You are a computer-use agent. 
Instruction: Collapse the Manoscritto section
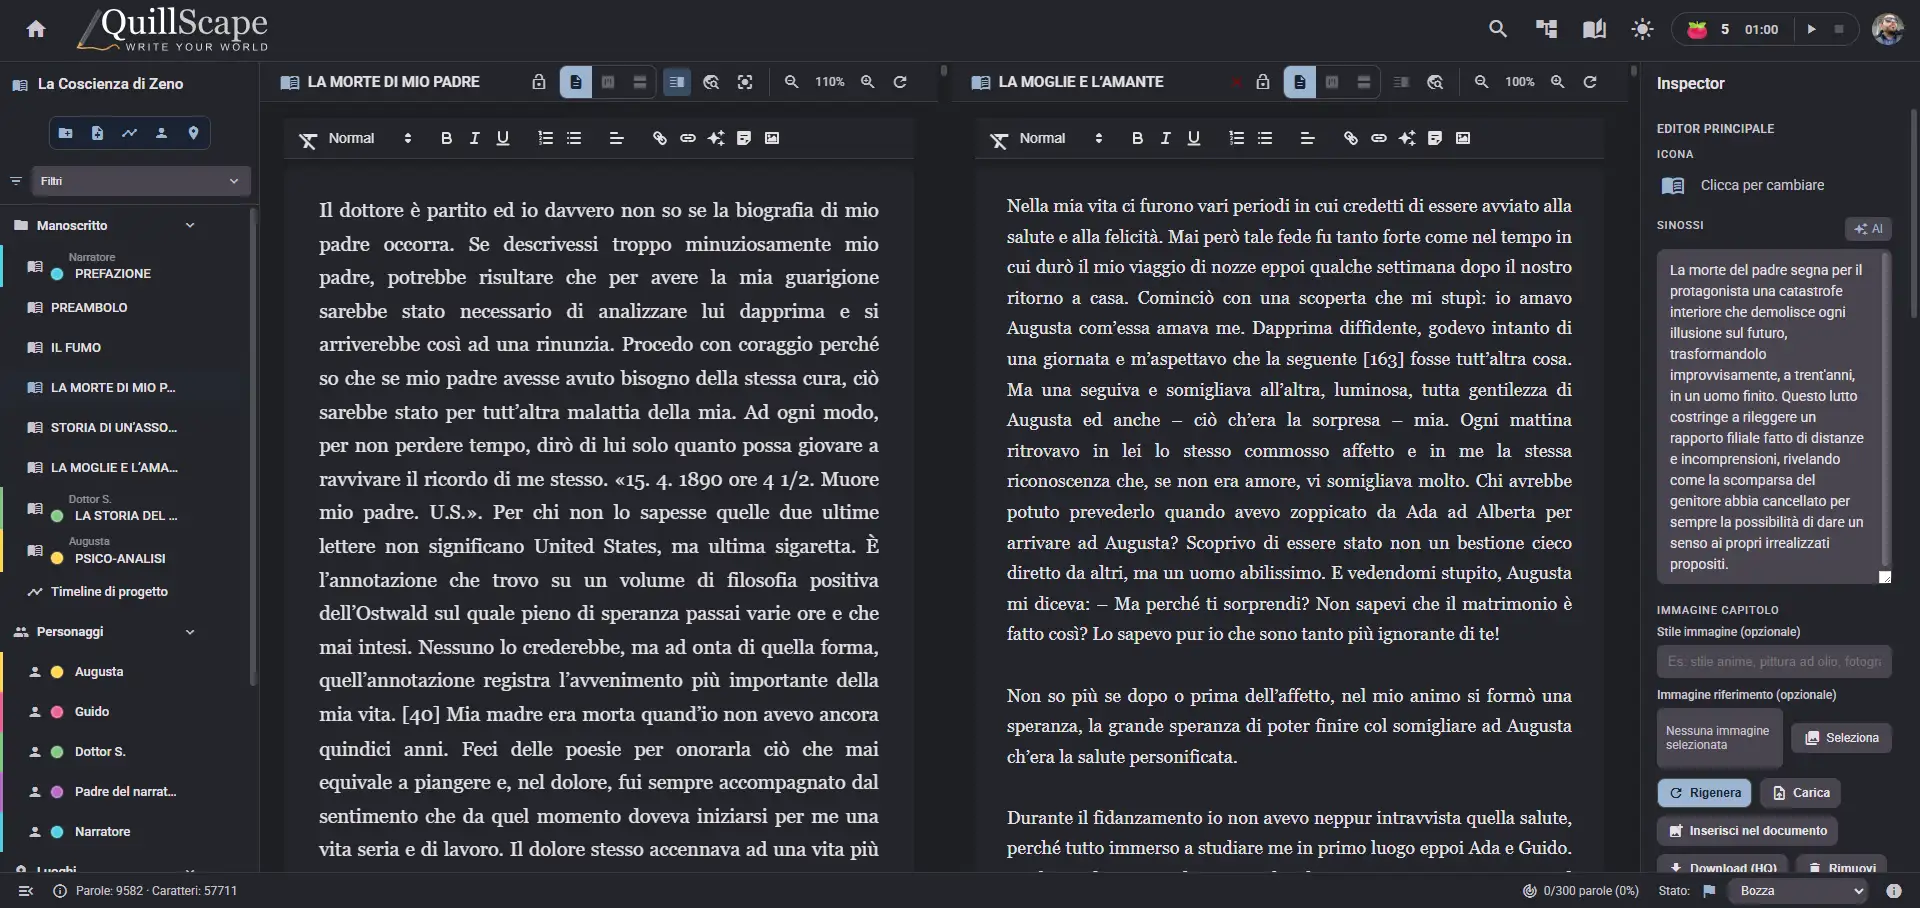[x=190, y=226]
